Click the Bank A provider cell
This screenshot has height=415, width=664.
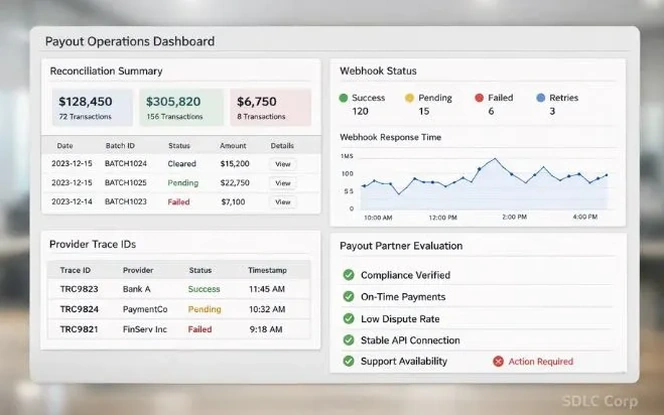pyautogui.click(x=136, y=289)
